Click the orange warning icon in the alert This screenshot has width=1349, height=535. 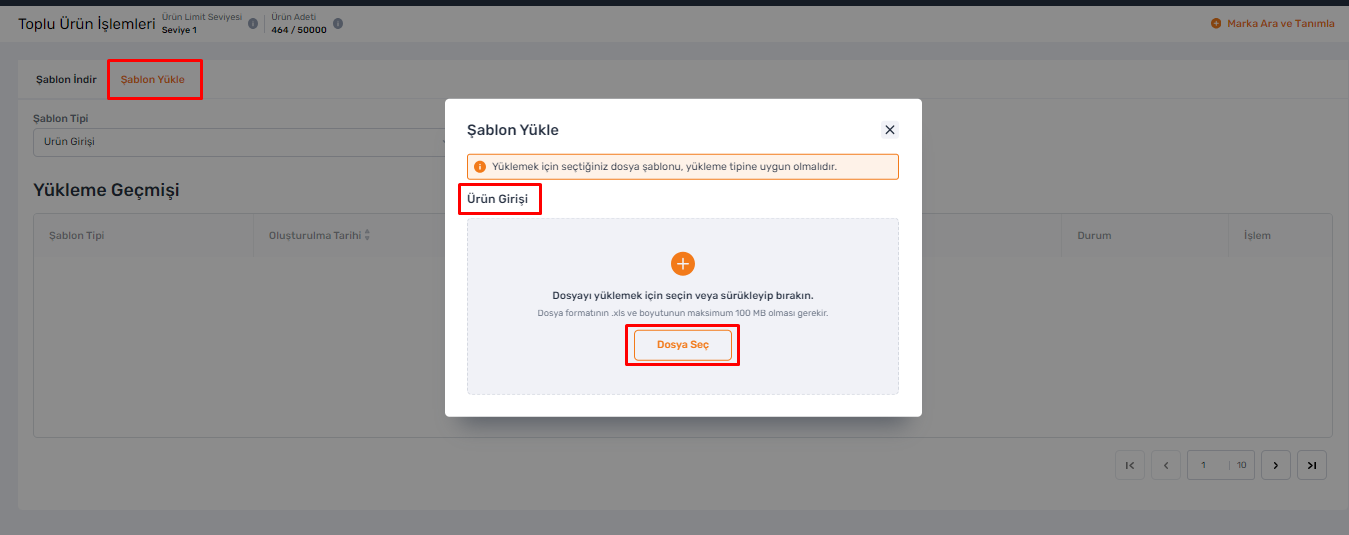(480, 166)
